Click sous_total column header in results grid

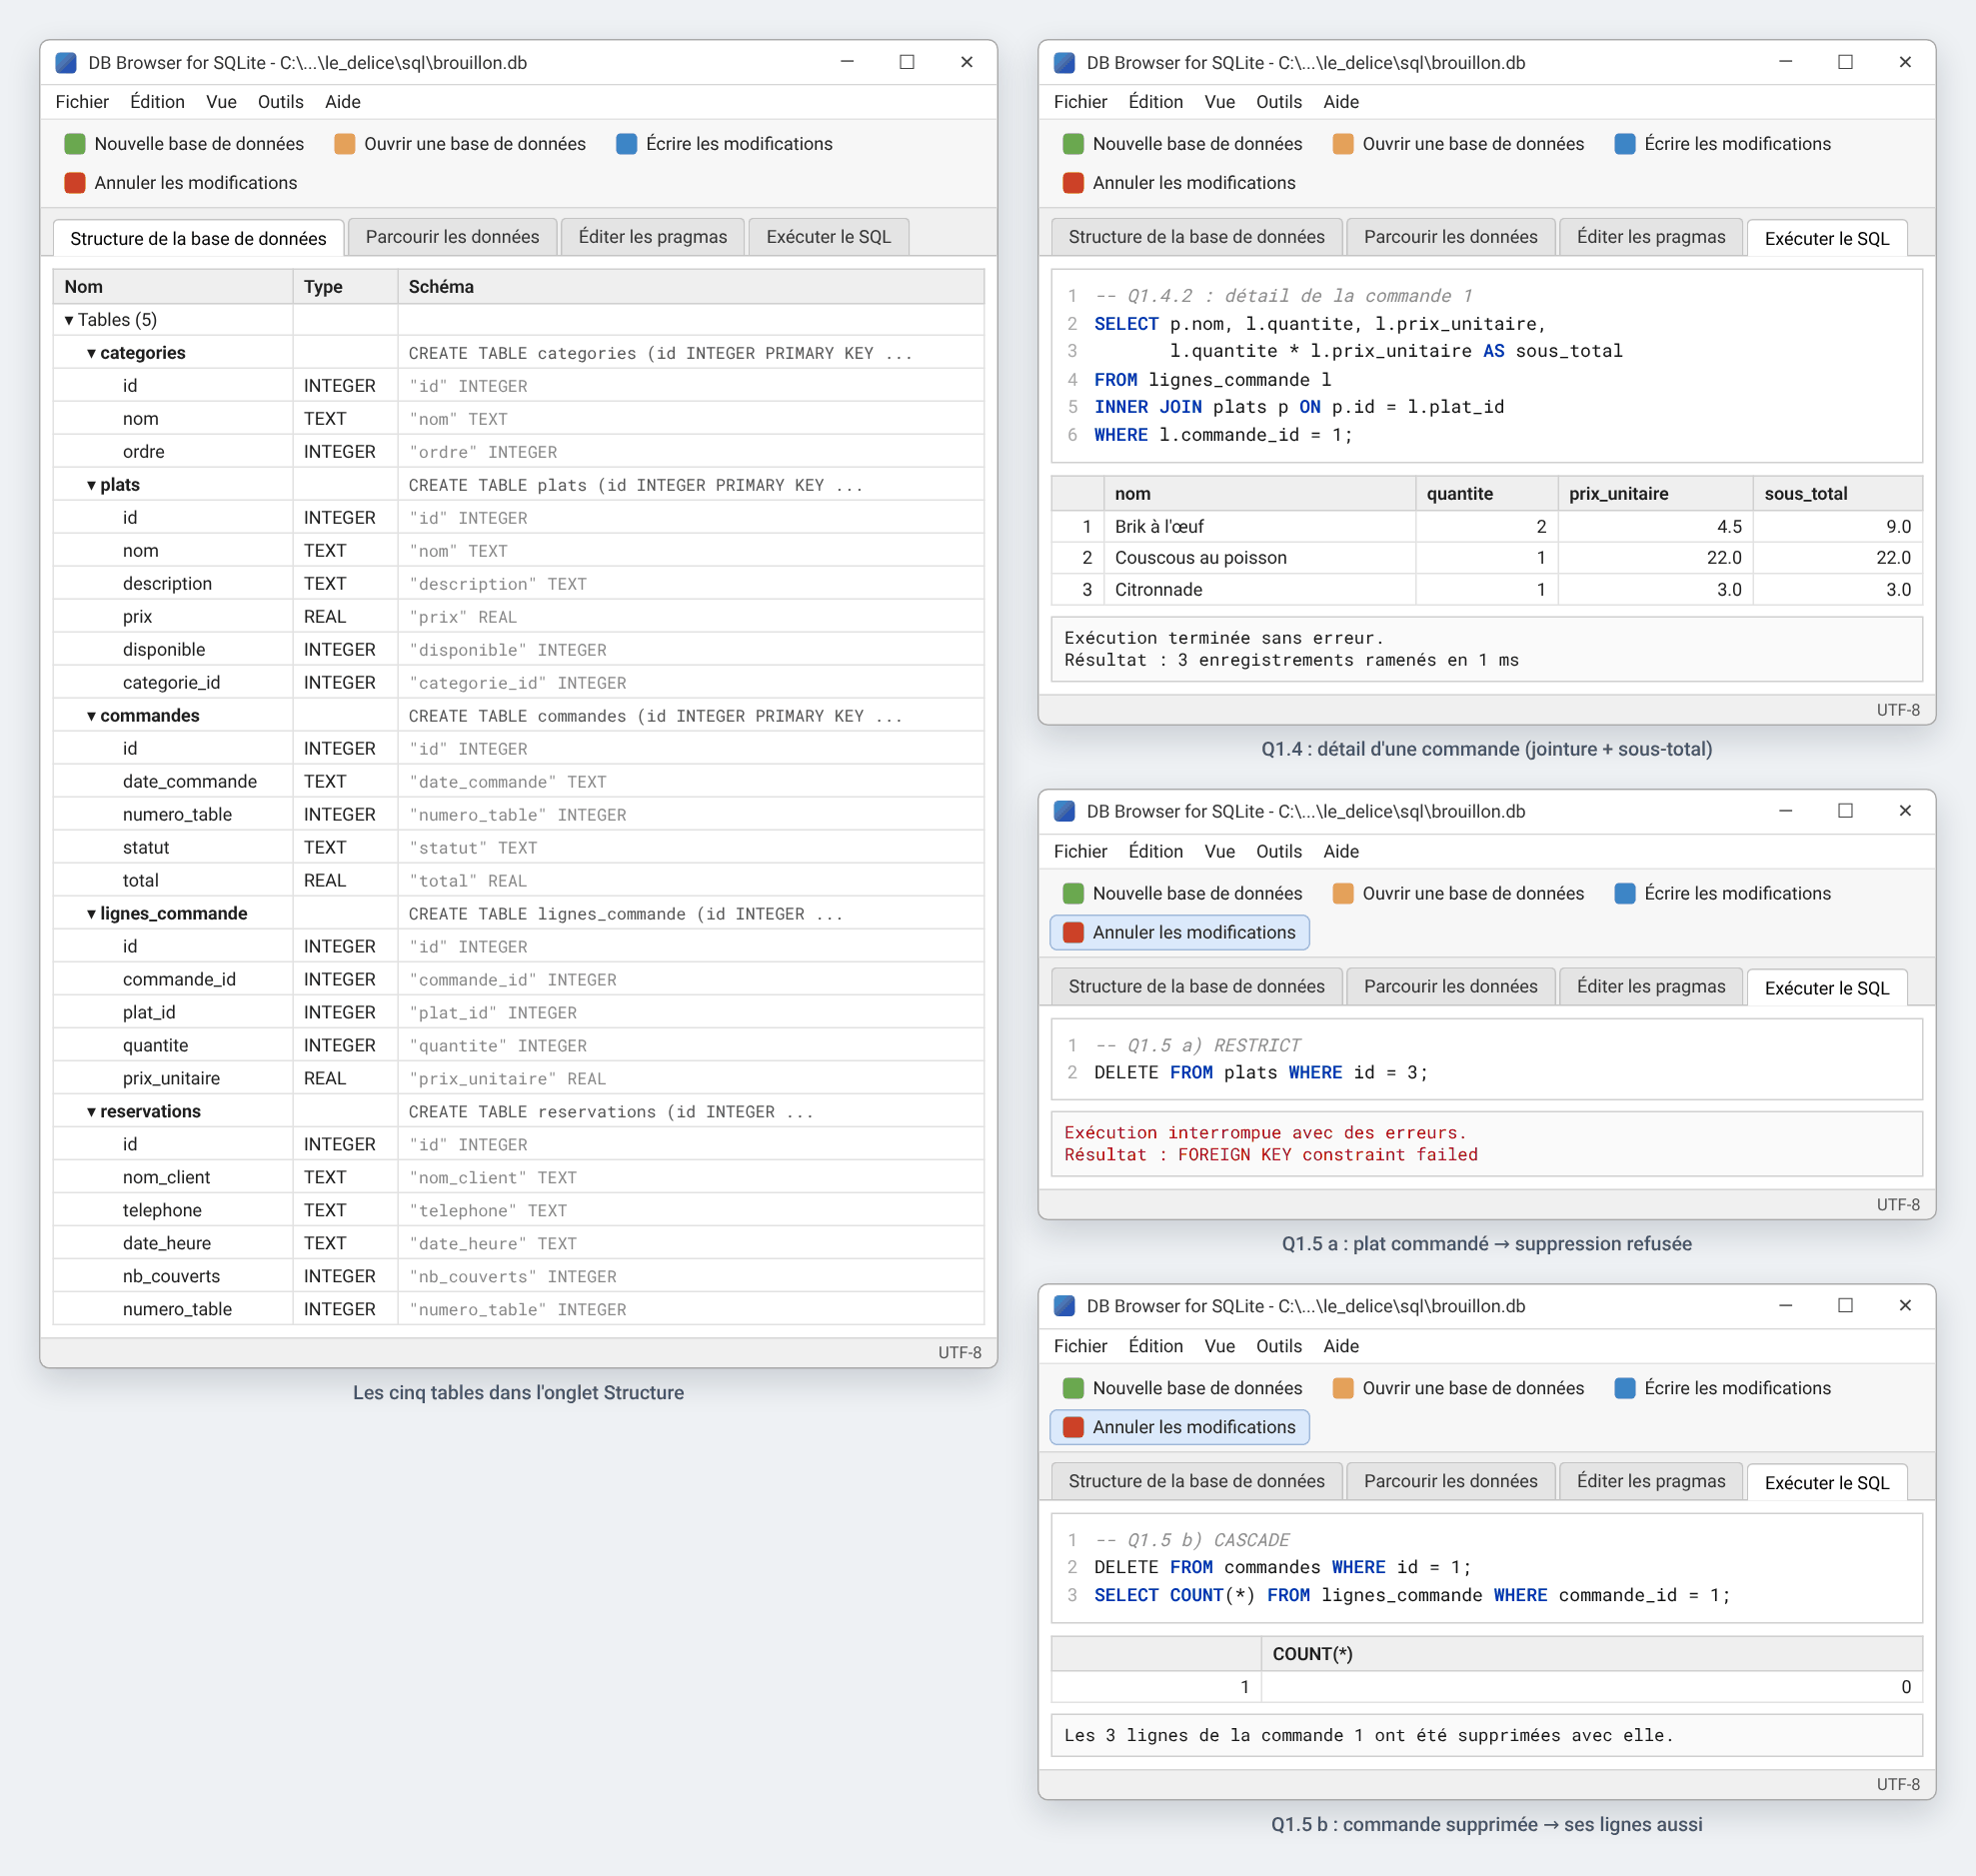(1837, 493)
